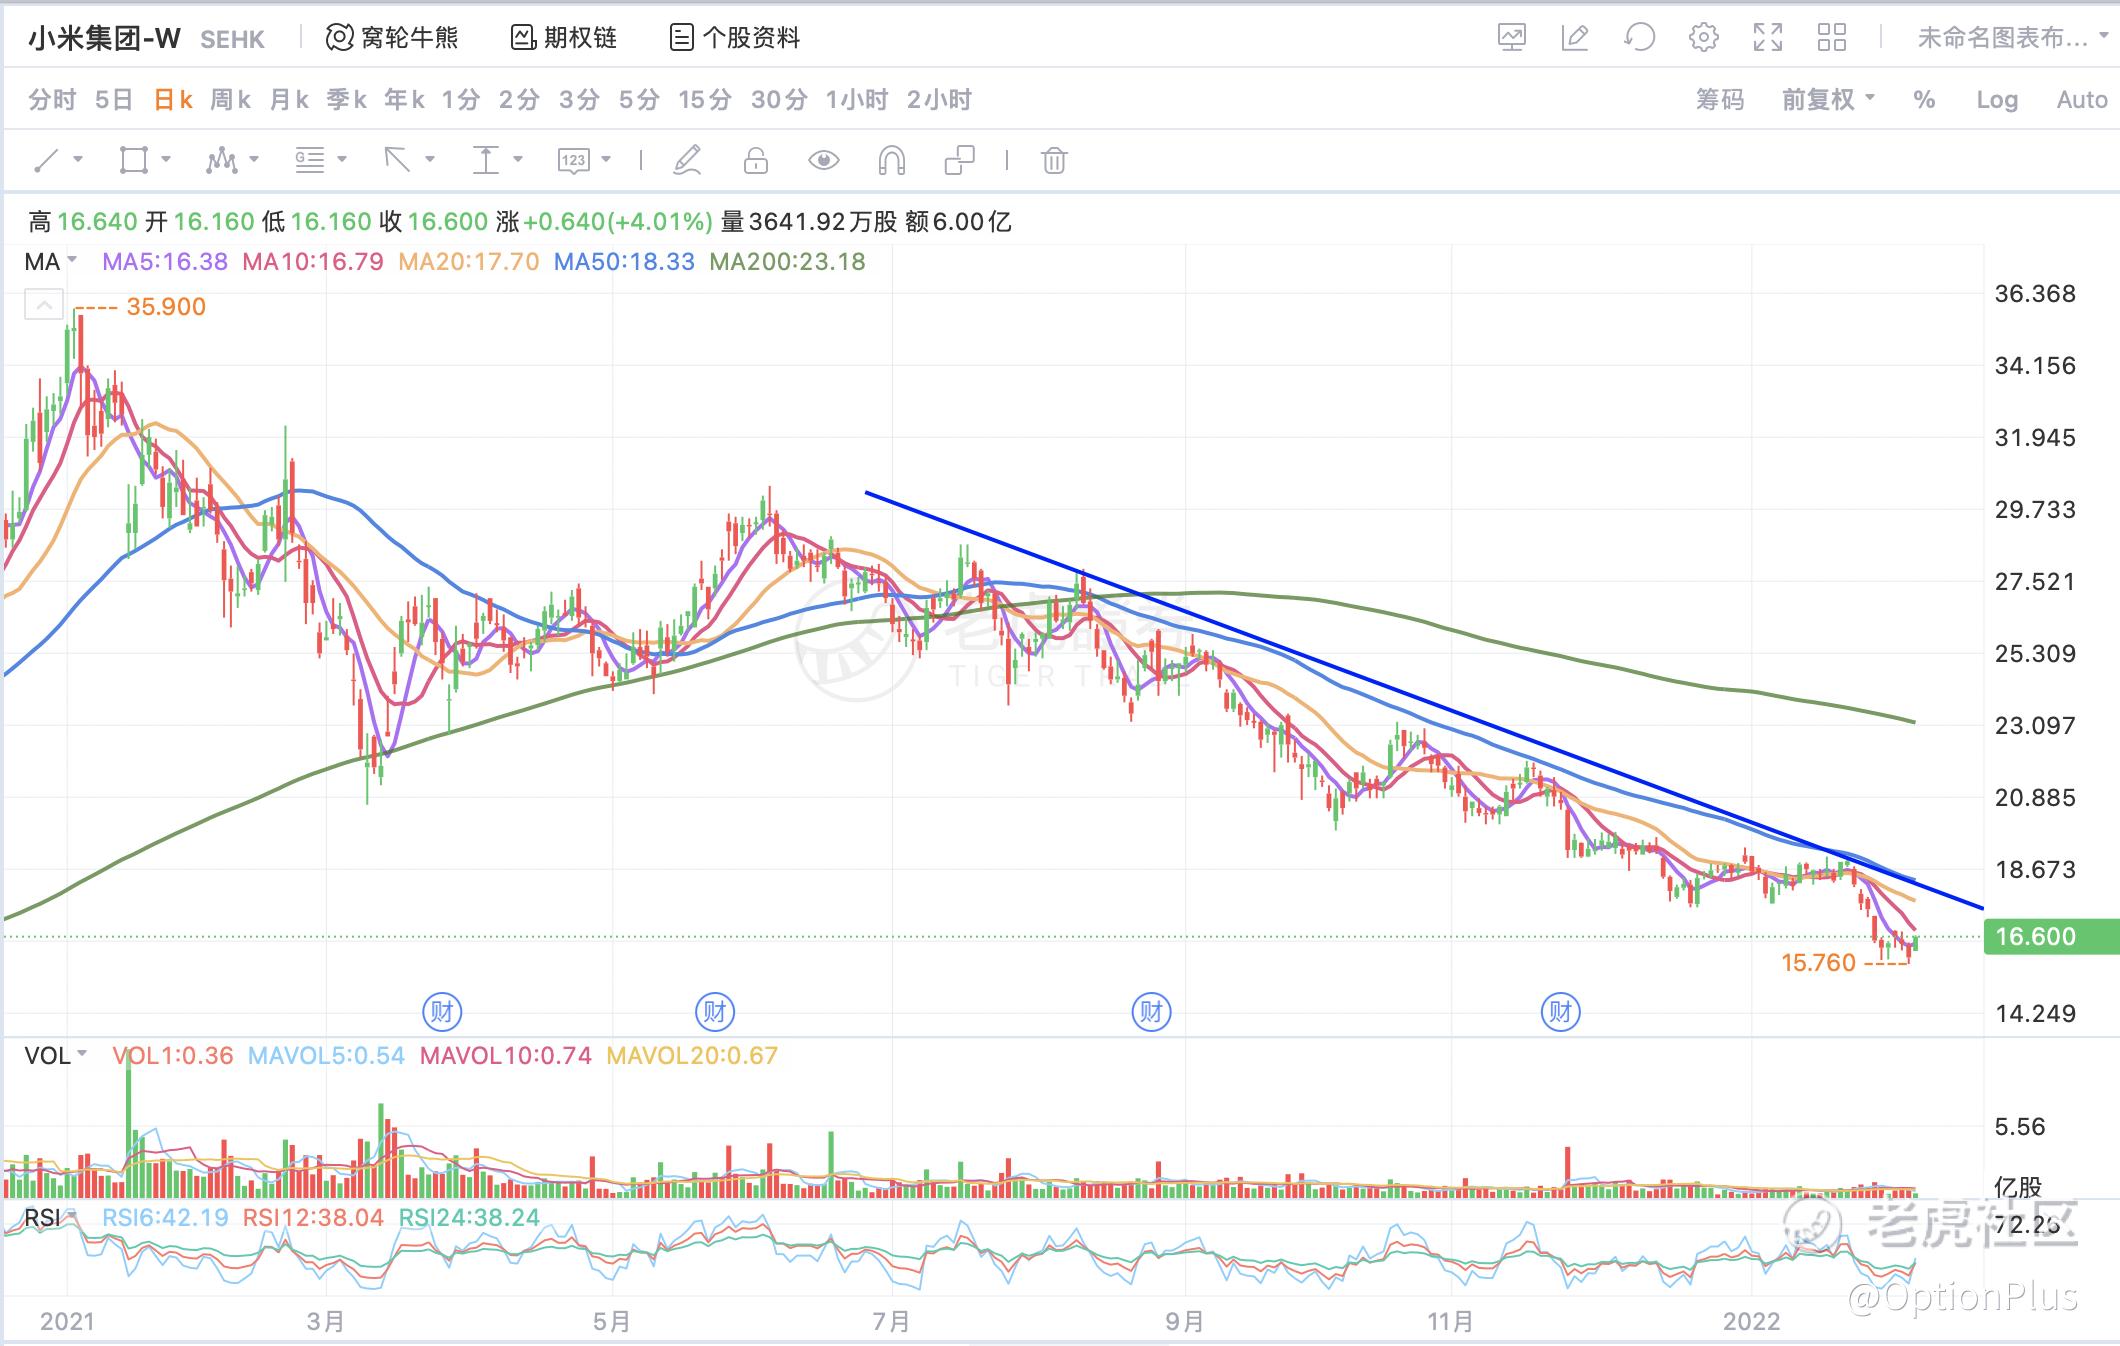Image resolution: width=2120 pixels, height=1346 pixels.
Task: Expand wave pattern tool dropdown arrow
Action: point(254,159)
